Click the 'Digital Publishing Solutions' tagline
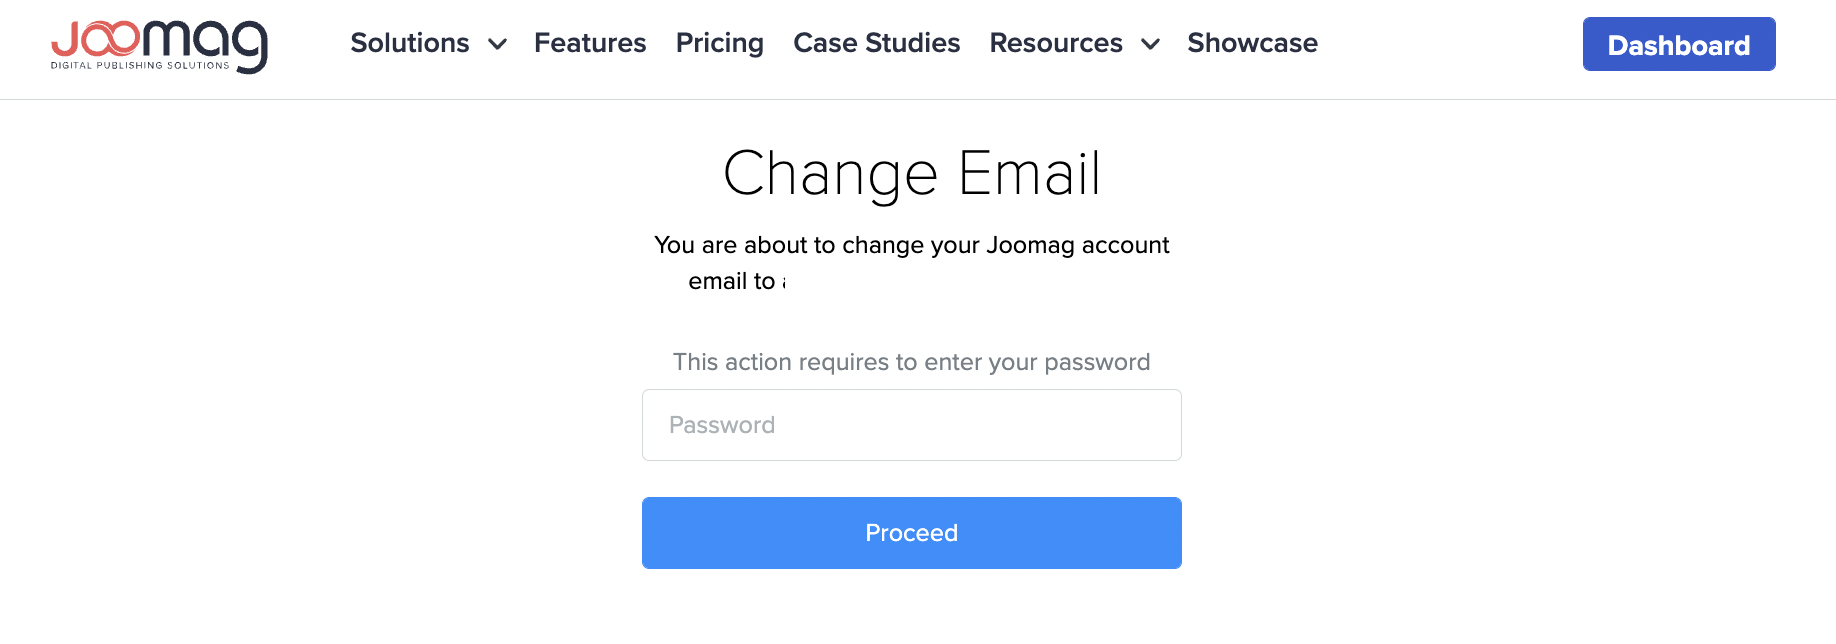The height and width of the screenshot is (644, 1836). pyautogui.click(x=140, y=66)
